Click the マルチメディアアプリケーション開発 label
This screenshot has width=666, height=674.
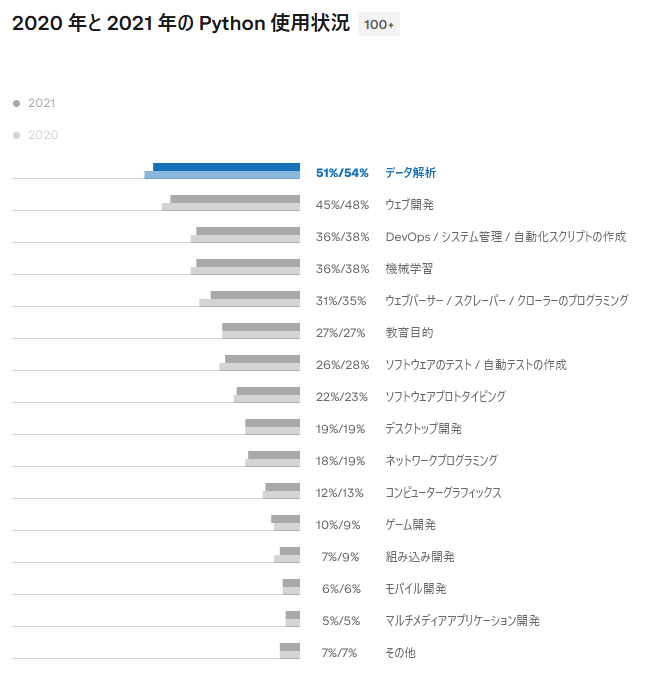(462, 621)
